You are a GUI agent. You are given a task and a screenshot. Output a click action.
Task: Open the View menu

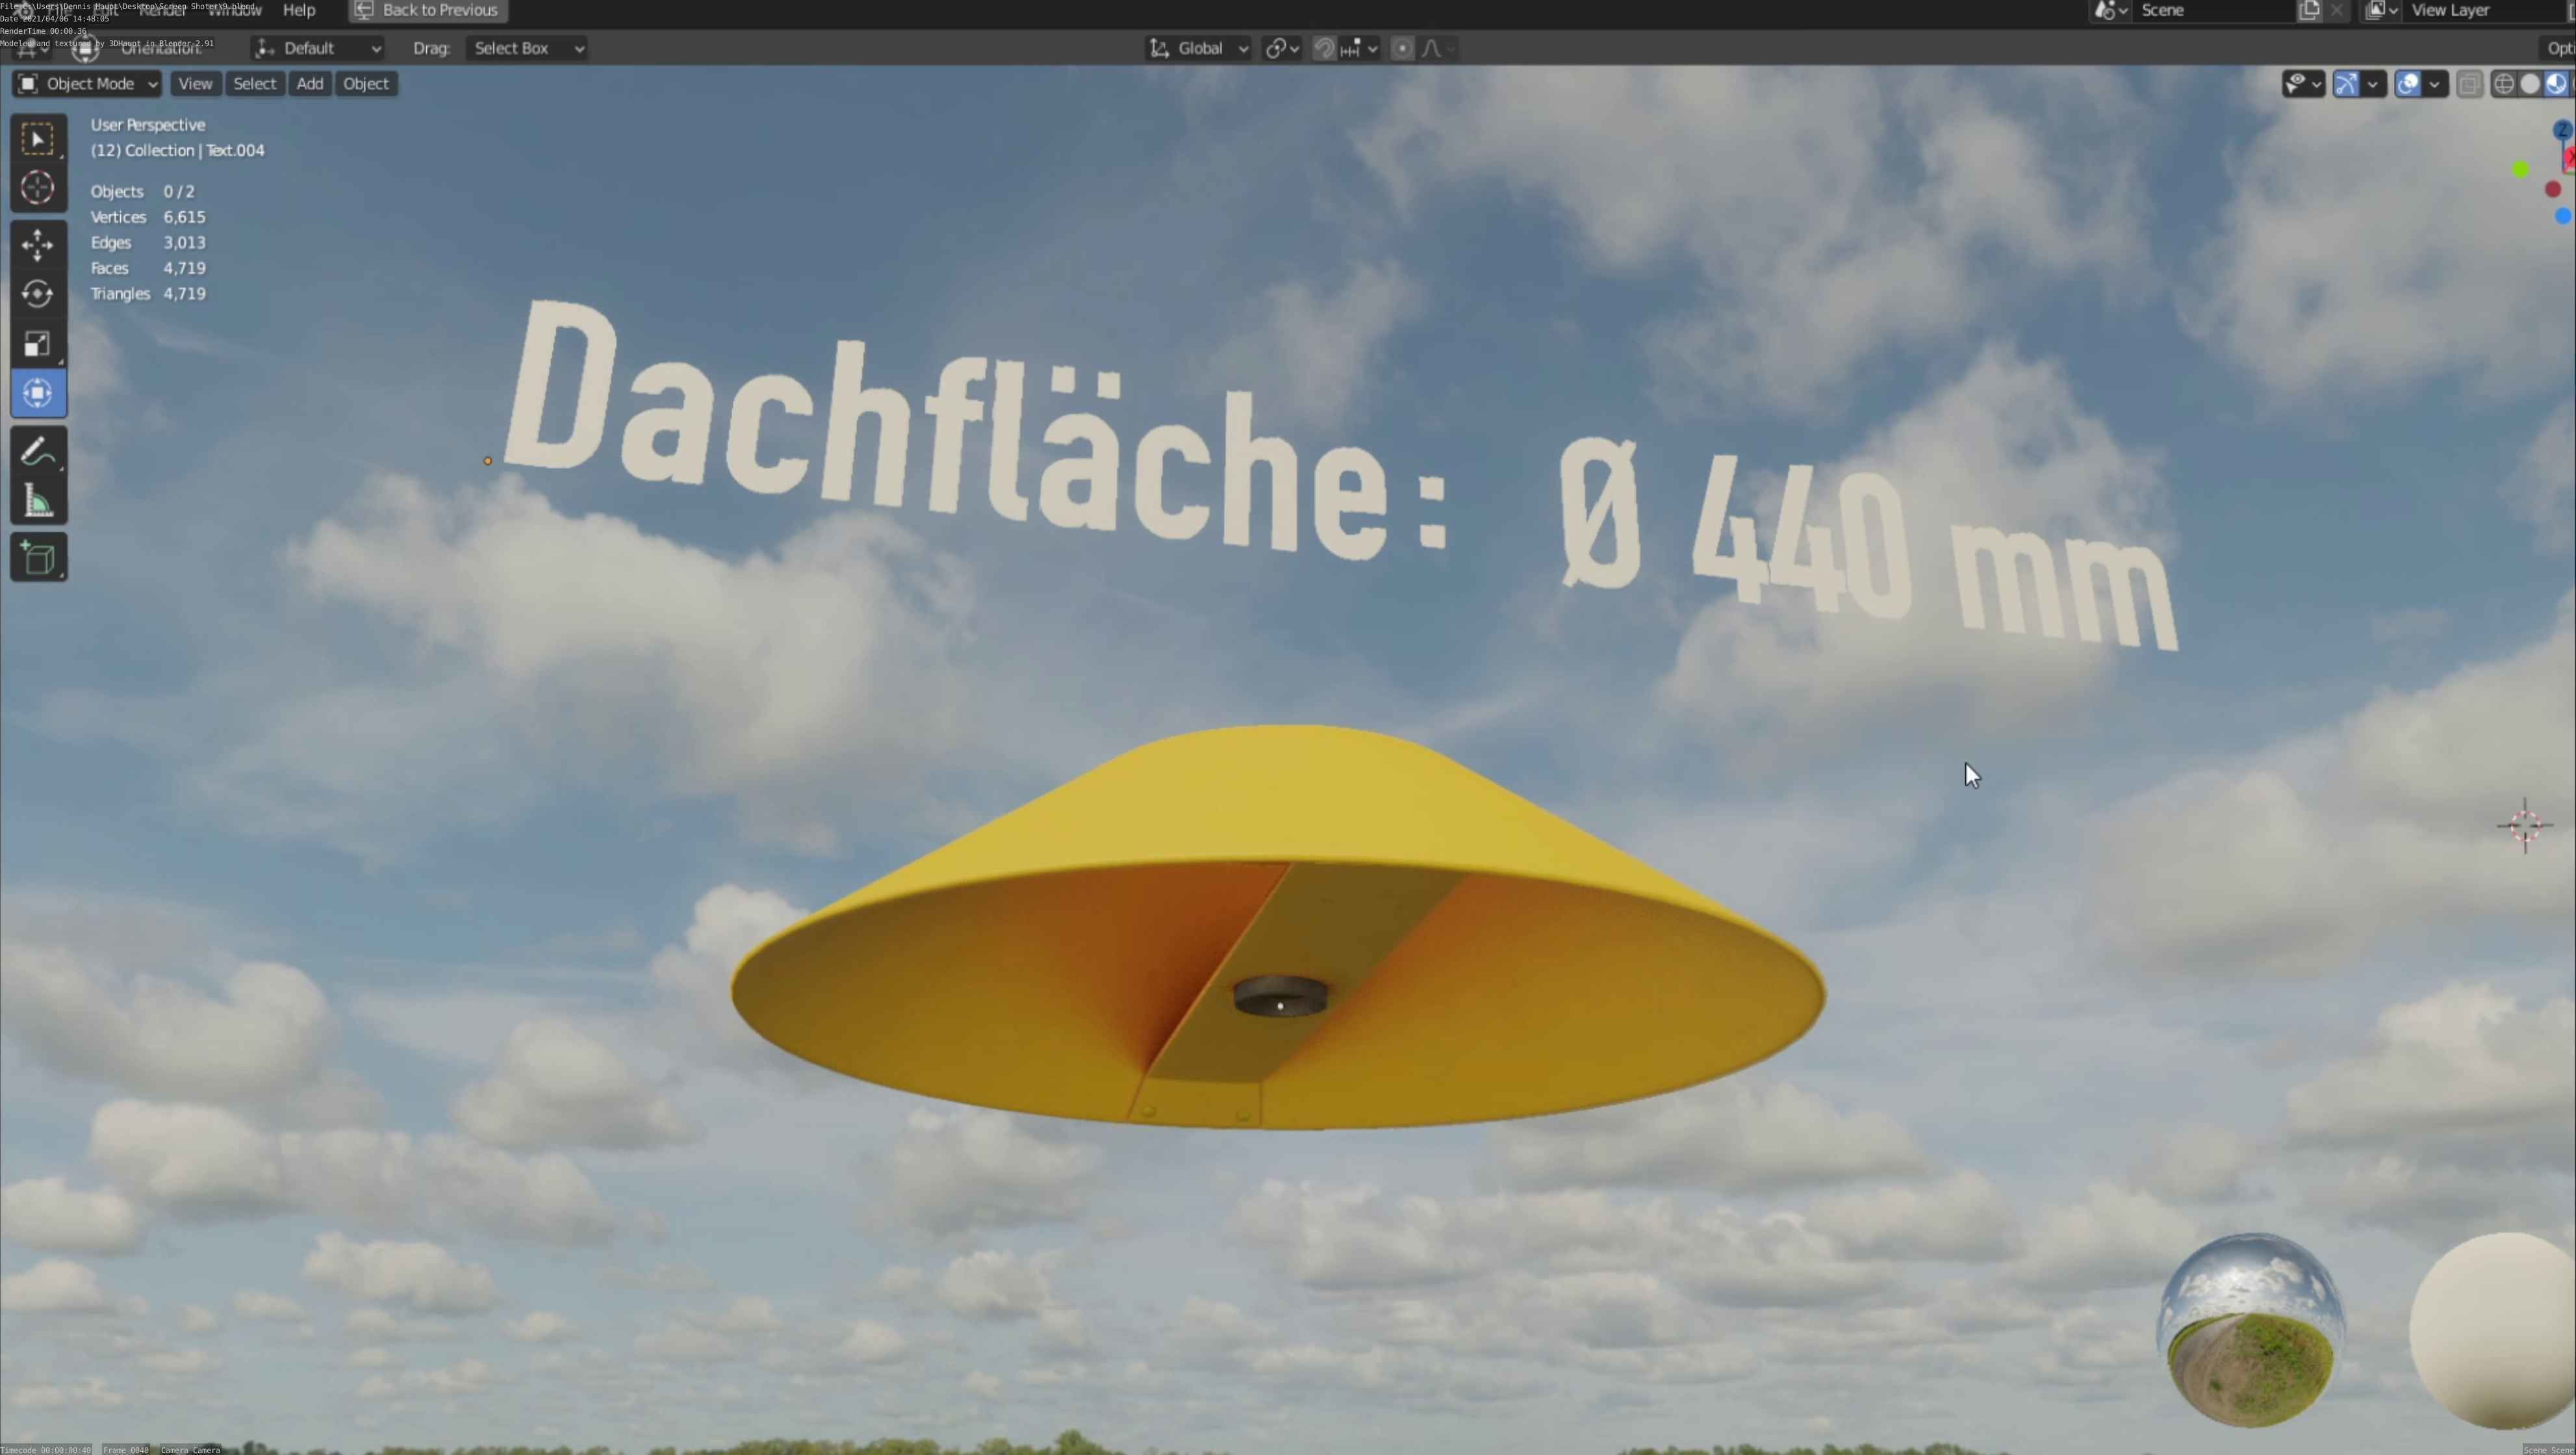coord(195,84)
